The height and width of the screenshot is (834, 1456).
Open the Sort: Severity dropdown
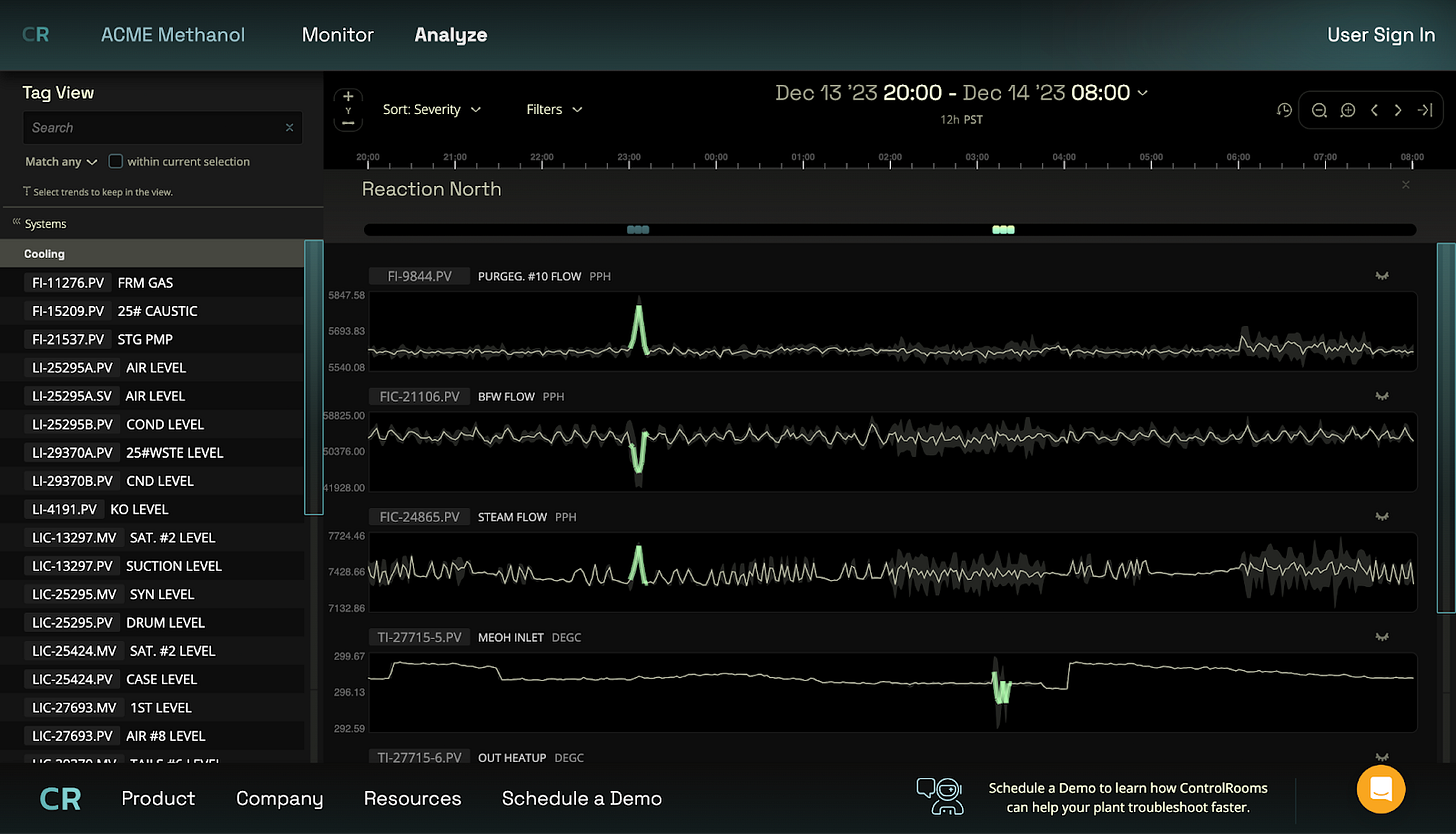(x=432, y=109)
